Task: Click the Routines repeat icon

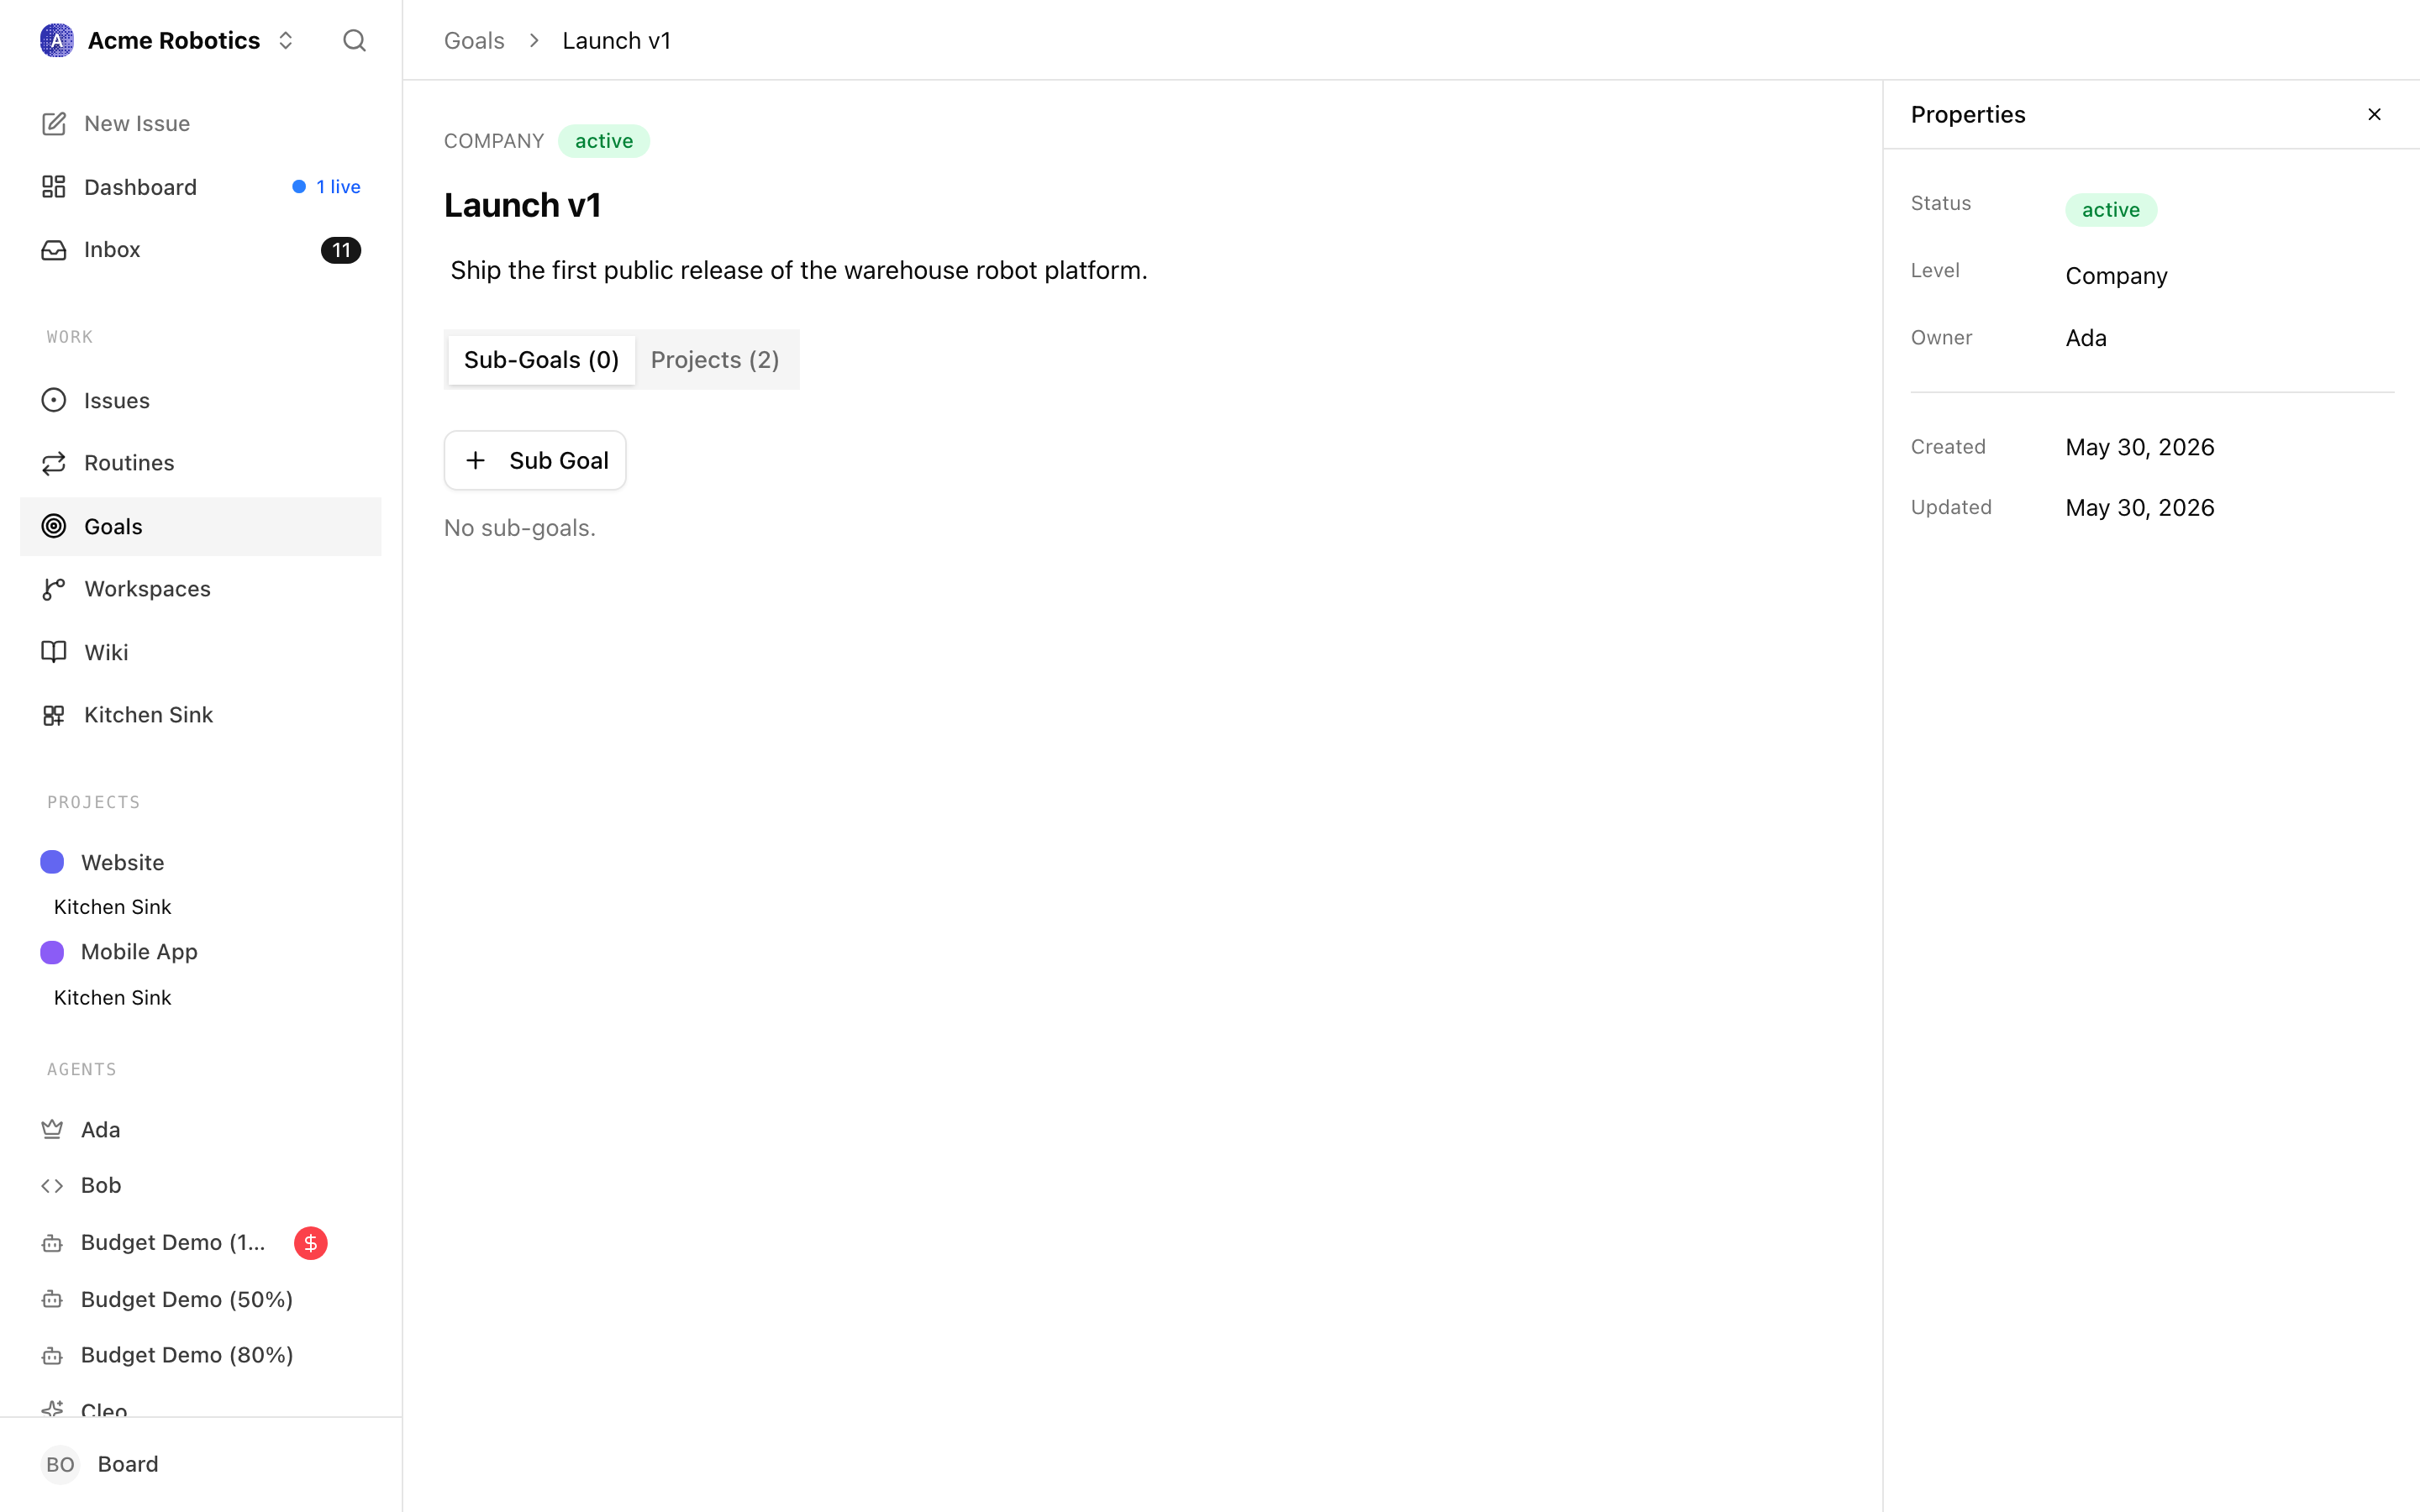Action: pyautogui.click(x=54, y=463)
